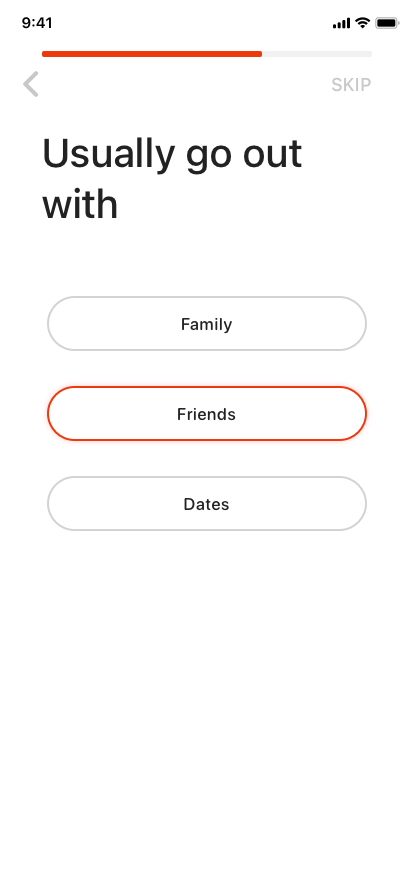Click the word 'Friends' label text
This screenshot has height=896, width=414.
[x=206, y=414]
